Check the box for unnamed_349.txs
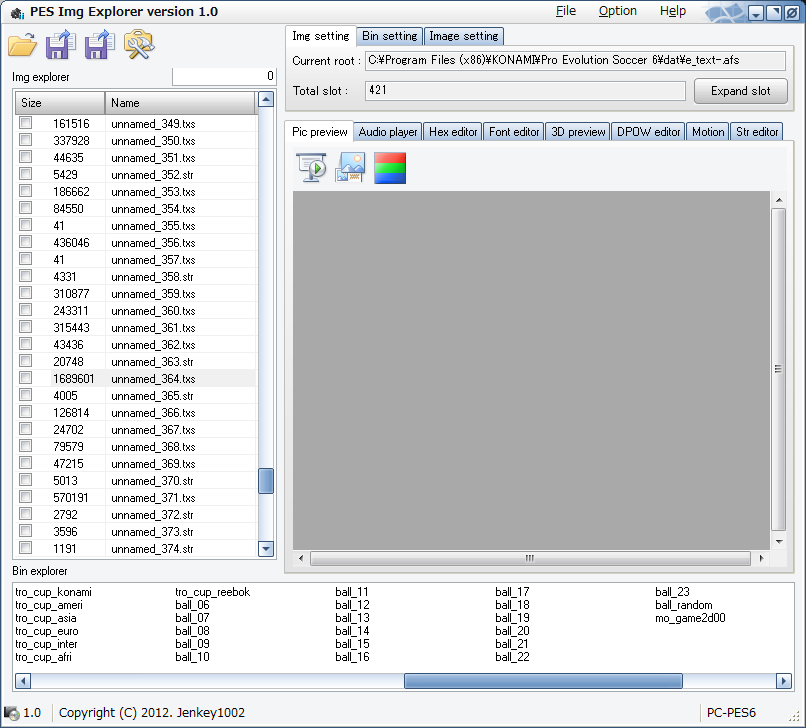 26,124
